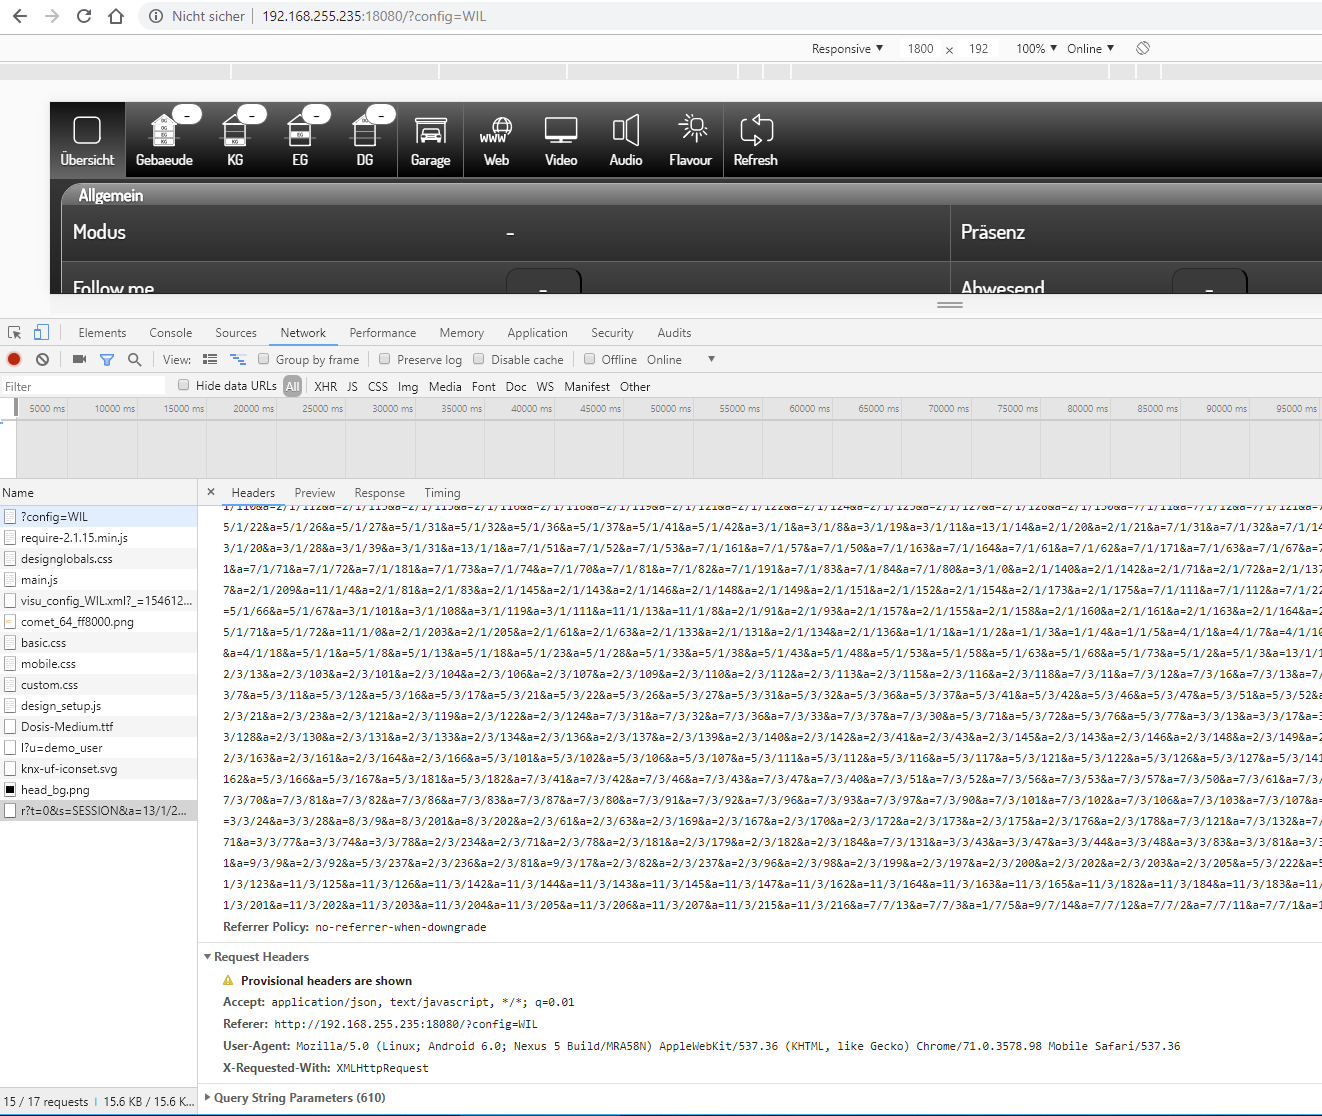Filter requests by WS type

point(545,386)
